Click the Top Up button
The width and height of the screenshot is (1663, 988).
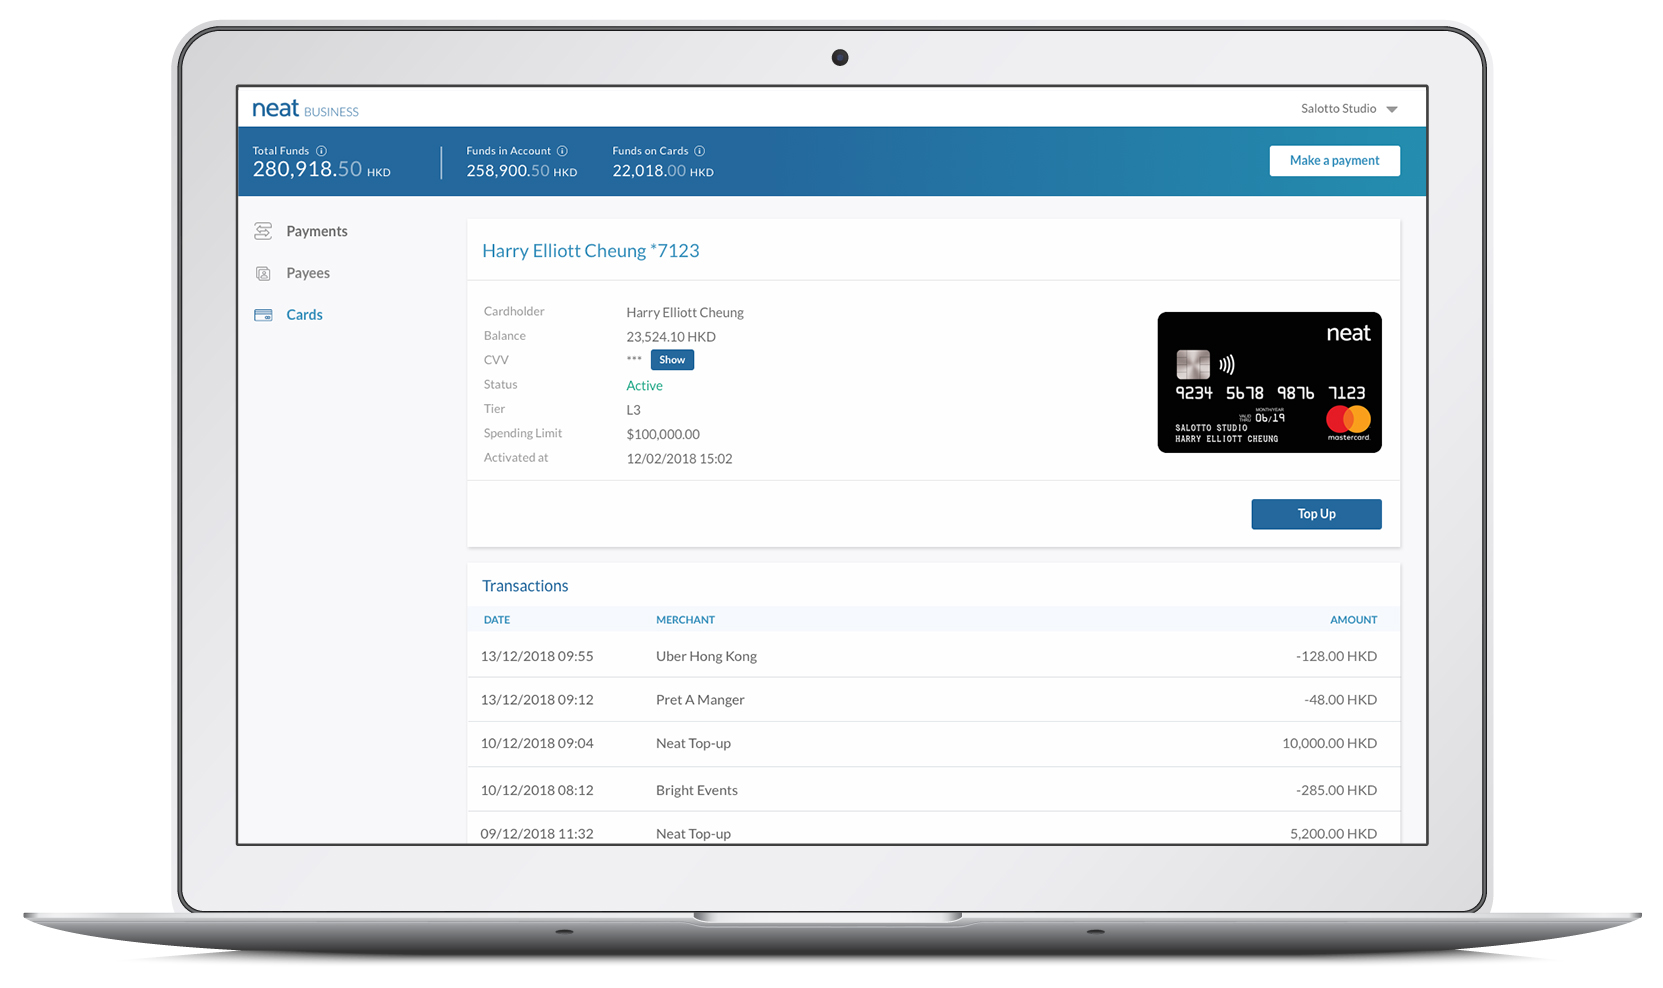[1316, 514]
